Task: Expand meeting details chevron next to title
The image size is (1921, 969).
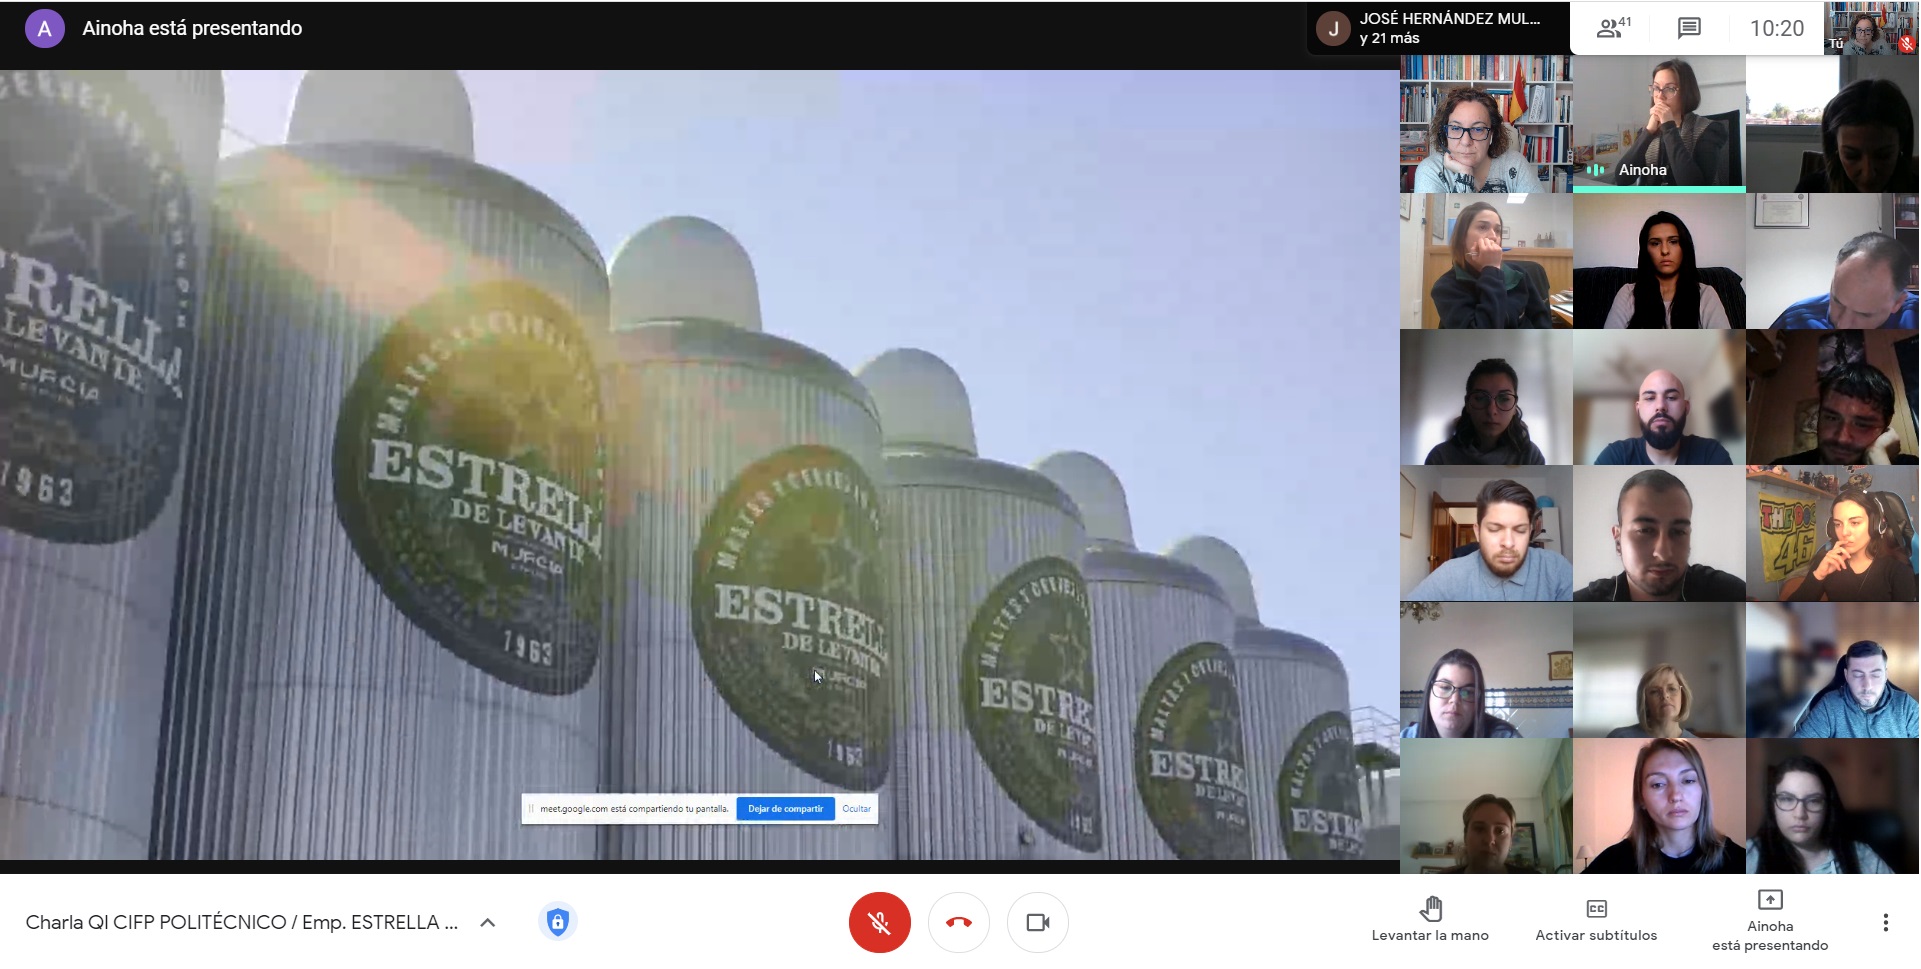Action: (488, 922)
